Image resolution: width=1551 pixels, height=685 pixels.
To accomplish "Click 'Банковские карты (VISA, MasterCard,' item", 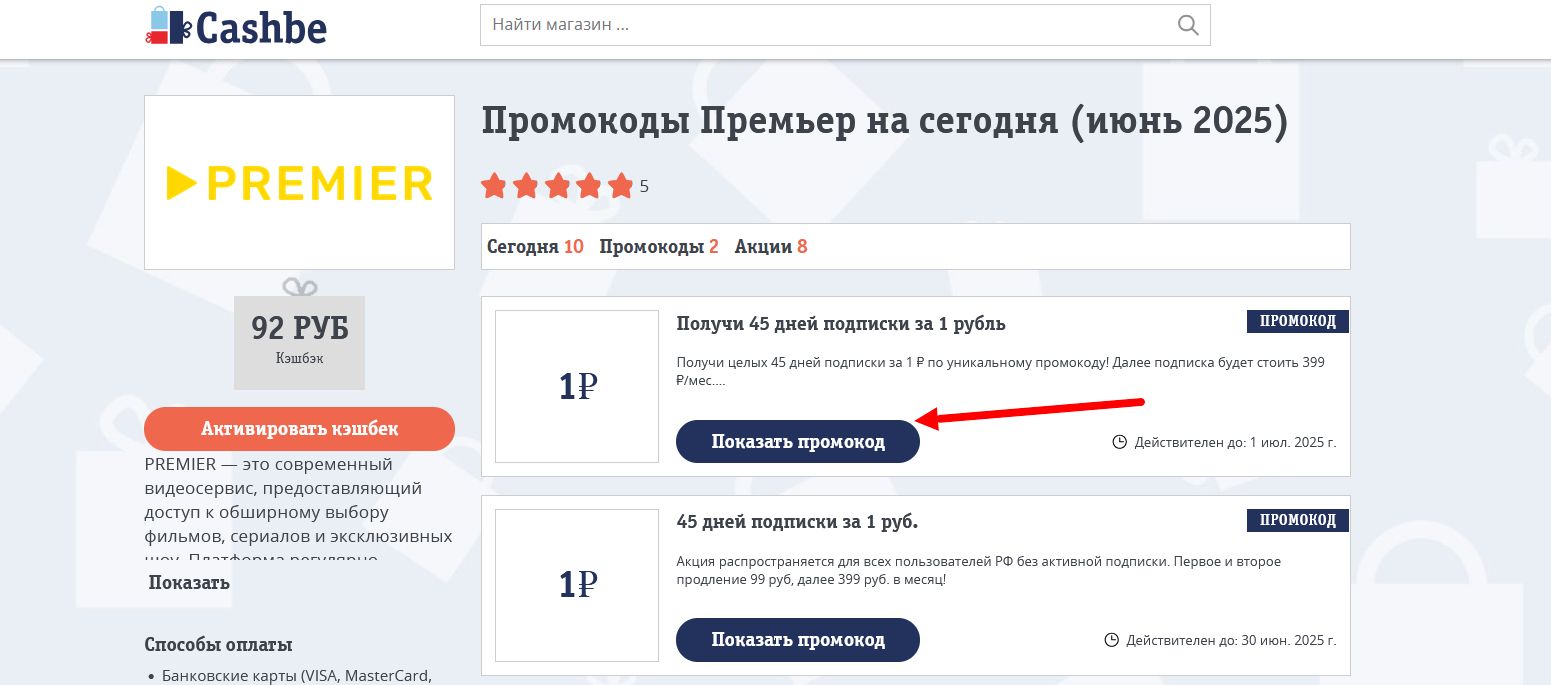I will tap(297, 676).
